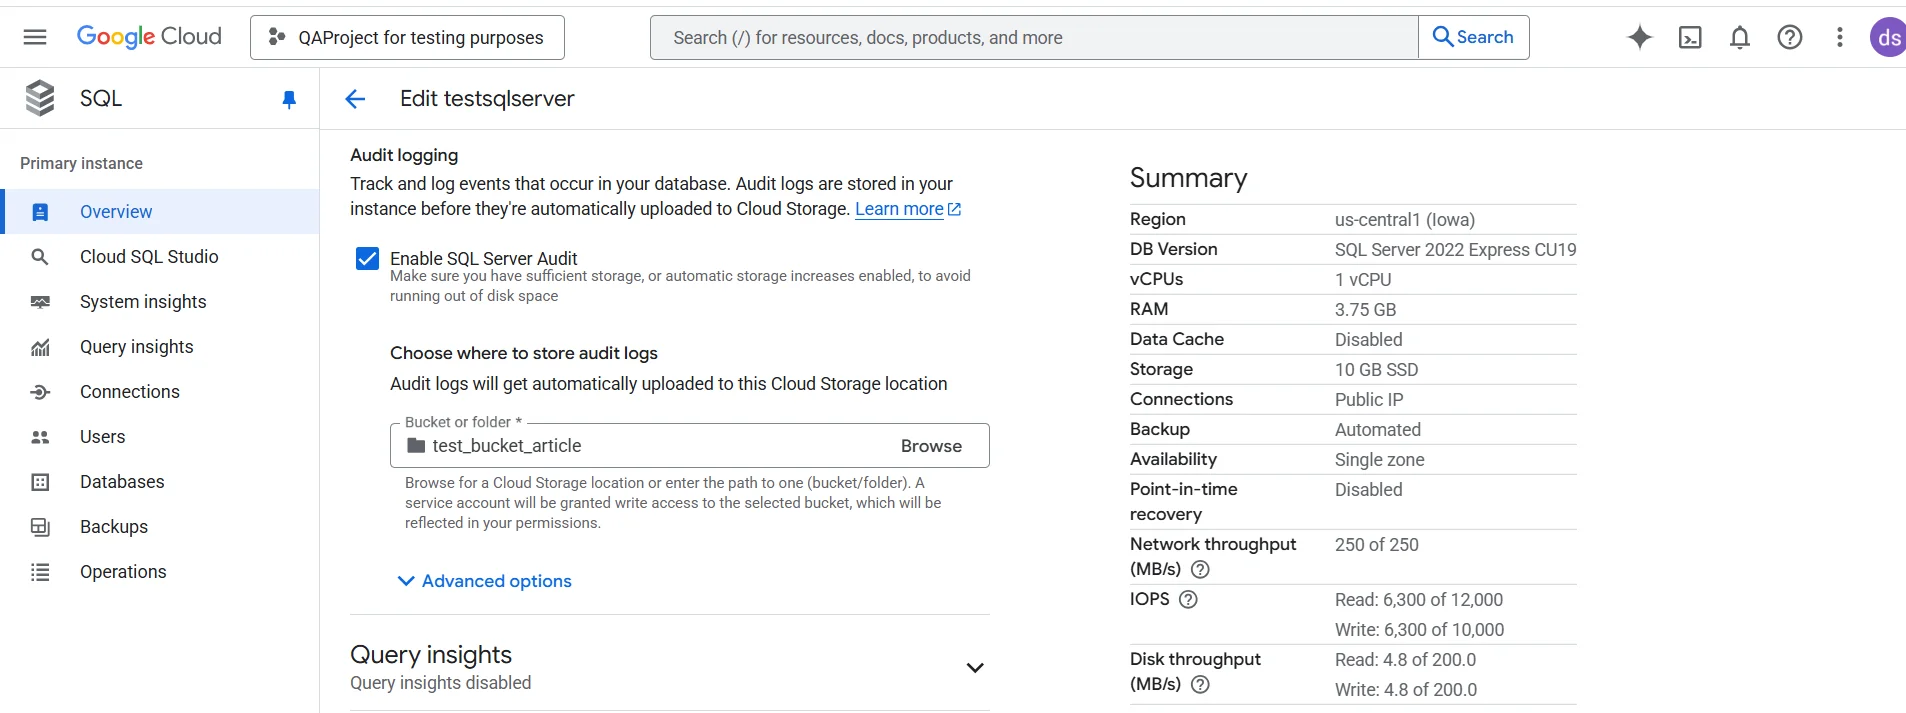This screenshot has height=713, width=1906.
Task: Click the Connections arrow icon
Action: coord(40,392)
